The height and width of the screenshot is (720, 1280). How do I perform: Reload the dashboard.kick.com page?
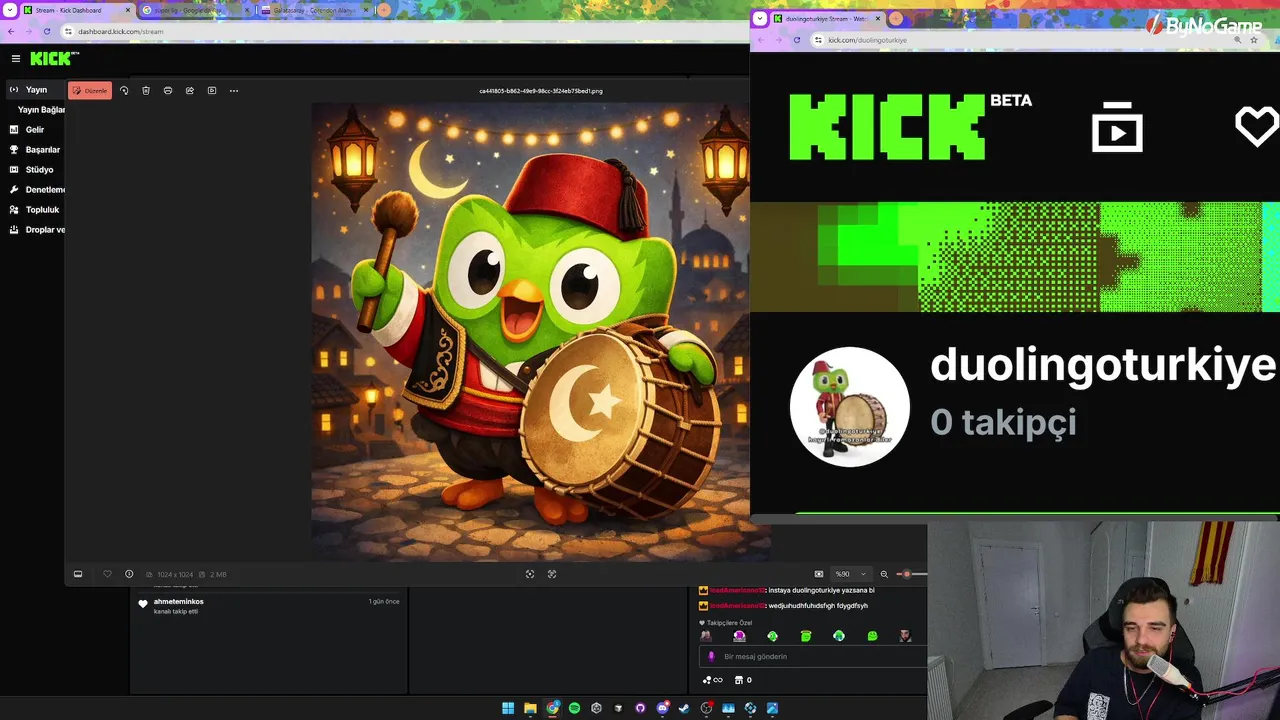pyautogui.click(x=46, y=31)
